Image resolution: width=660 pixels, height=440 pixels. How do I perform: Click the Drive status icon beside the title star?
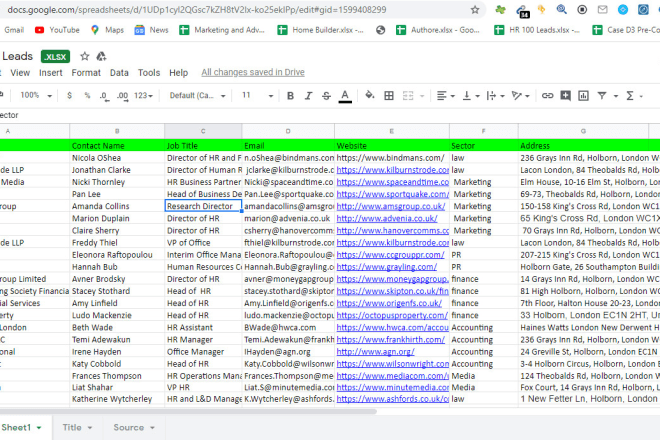(x=101, y=56)
